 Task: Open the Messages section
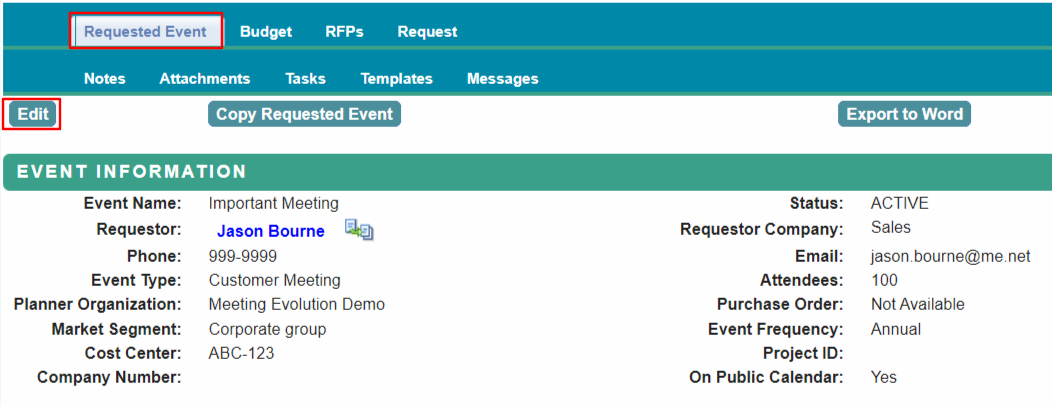[502, 79]
